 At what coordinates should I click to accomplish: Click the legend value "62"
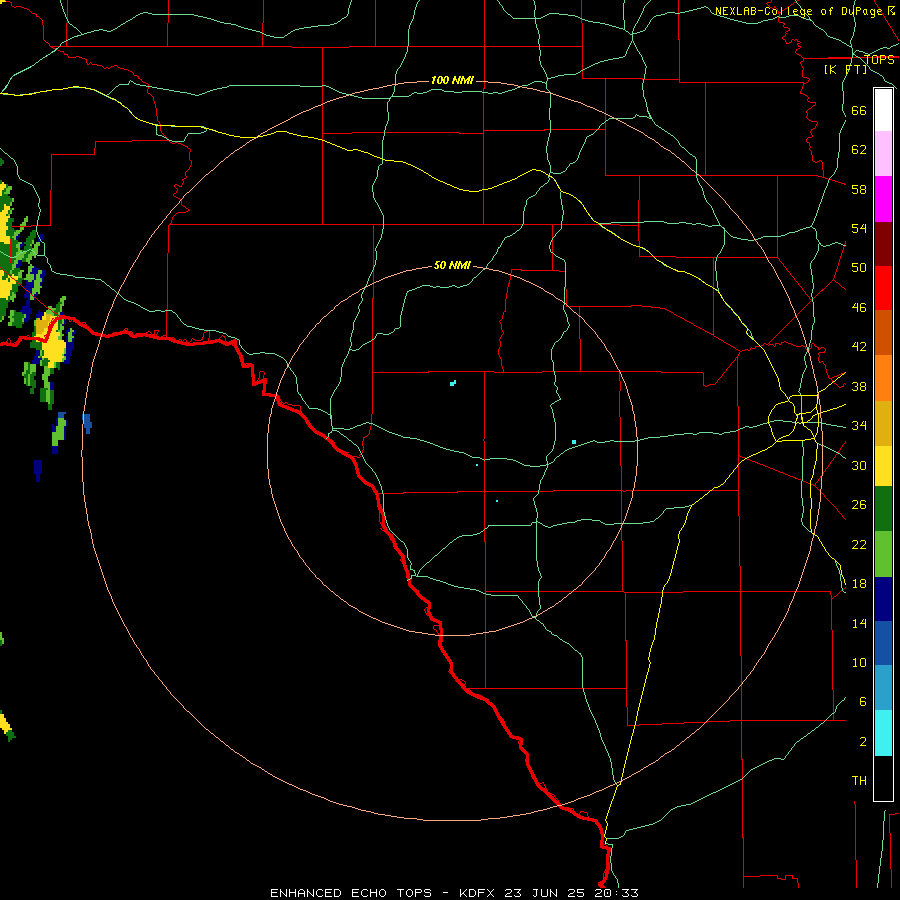[859, 149]
